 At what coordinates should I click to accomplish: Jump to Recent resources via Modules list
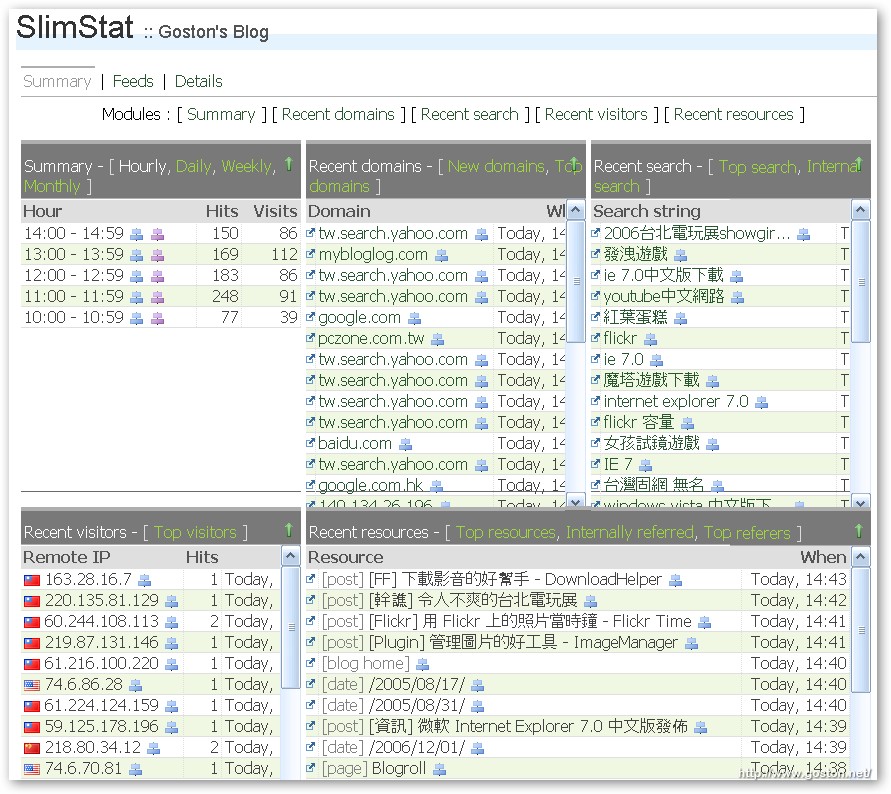[x=734, y=114]
